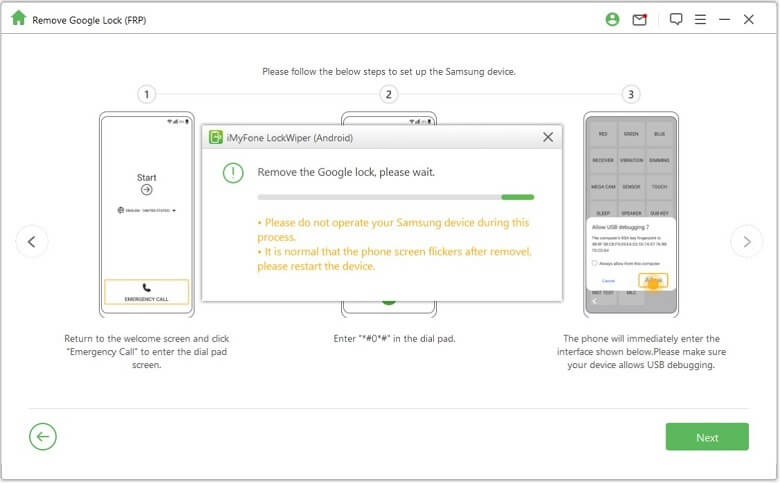Expand the English United States language dropdown
780x483 pixels.
(146, 211)
